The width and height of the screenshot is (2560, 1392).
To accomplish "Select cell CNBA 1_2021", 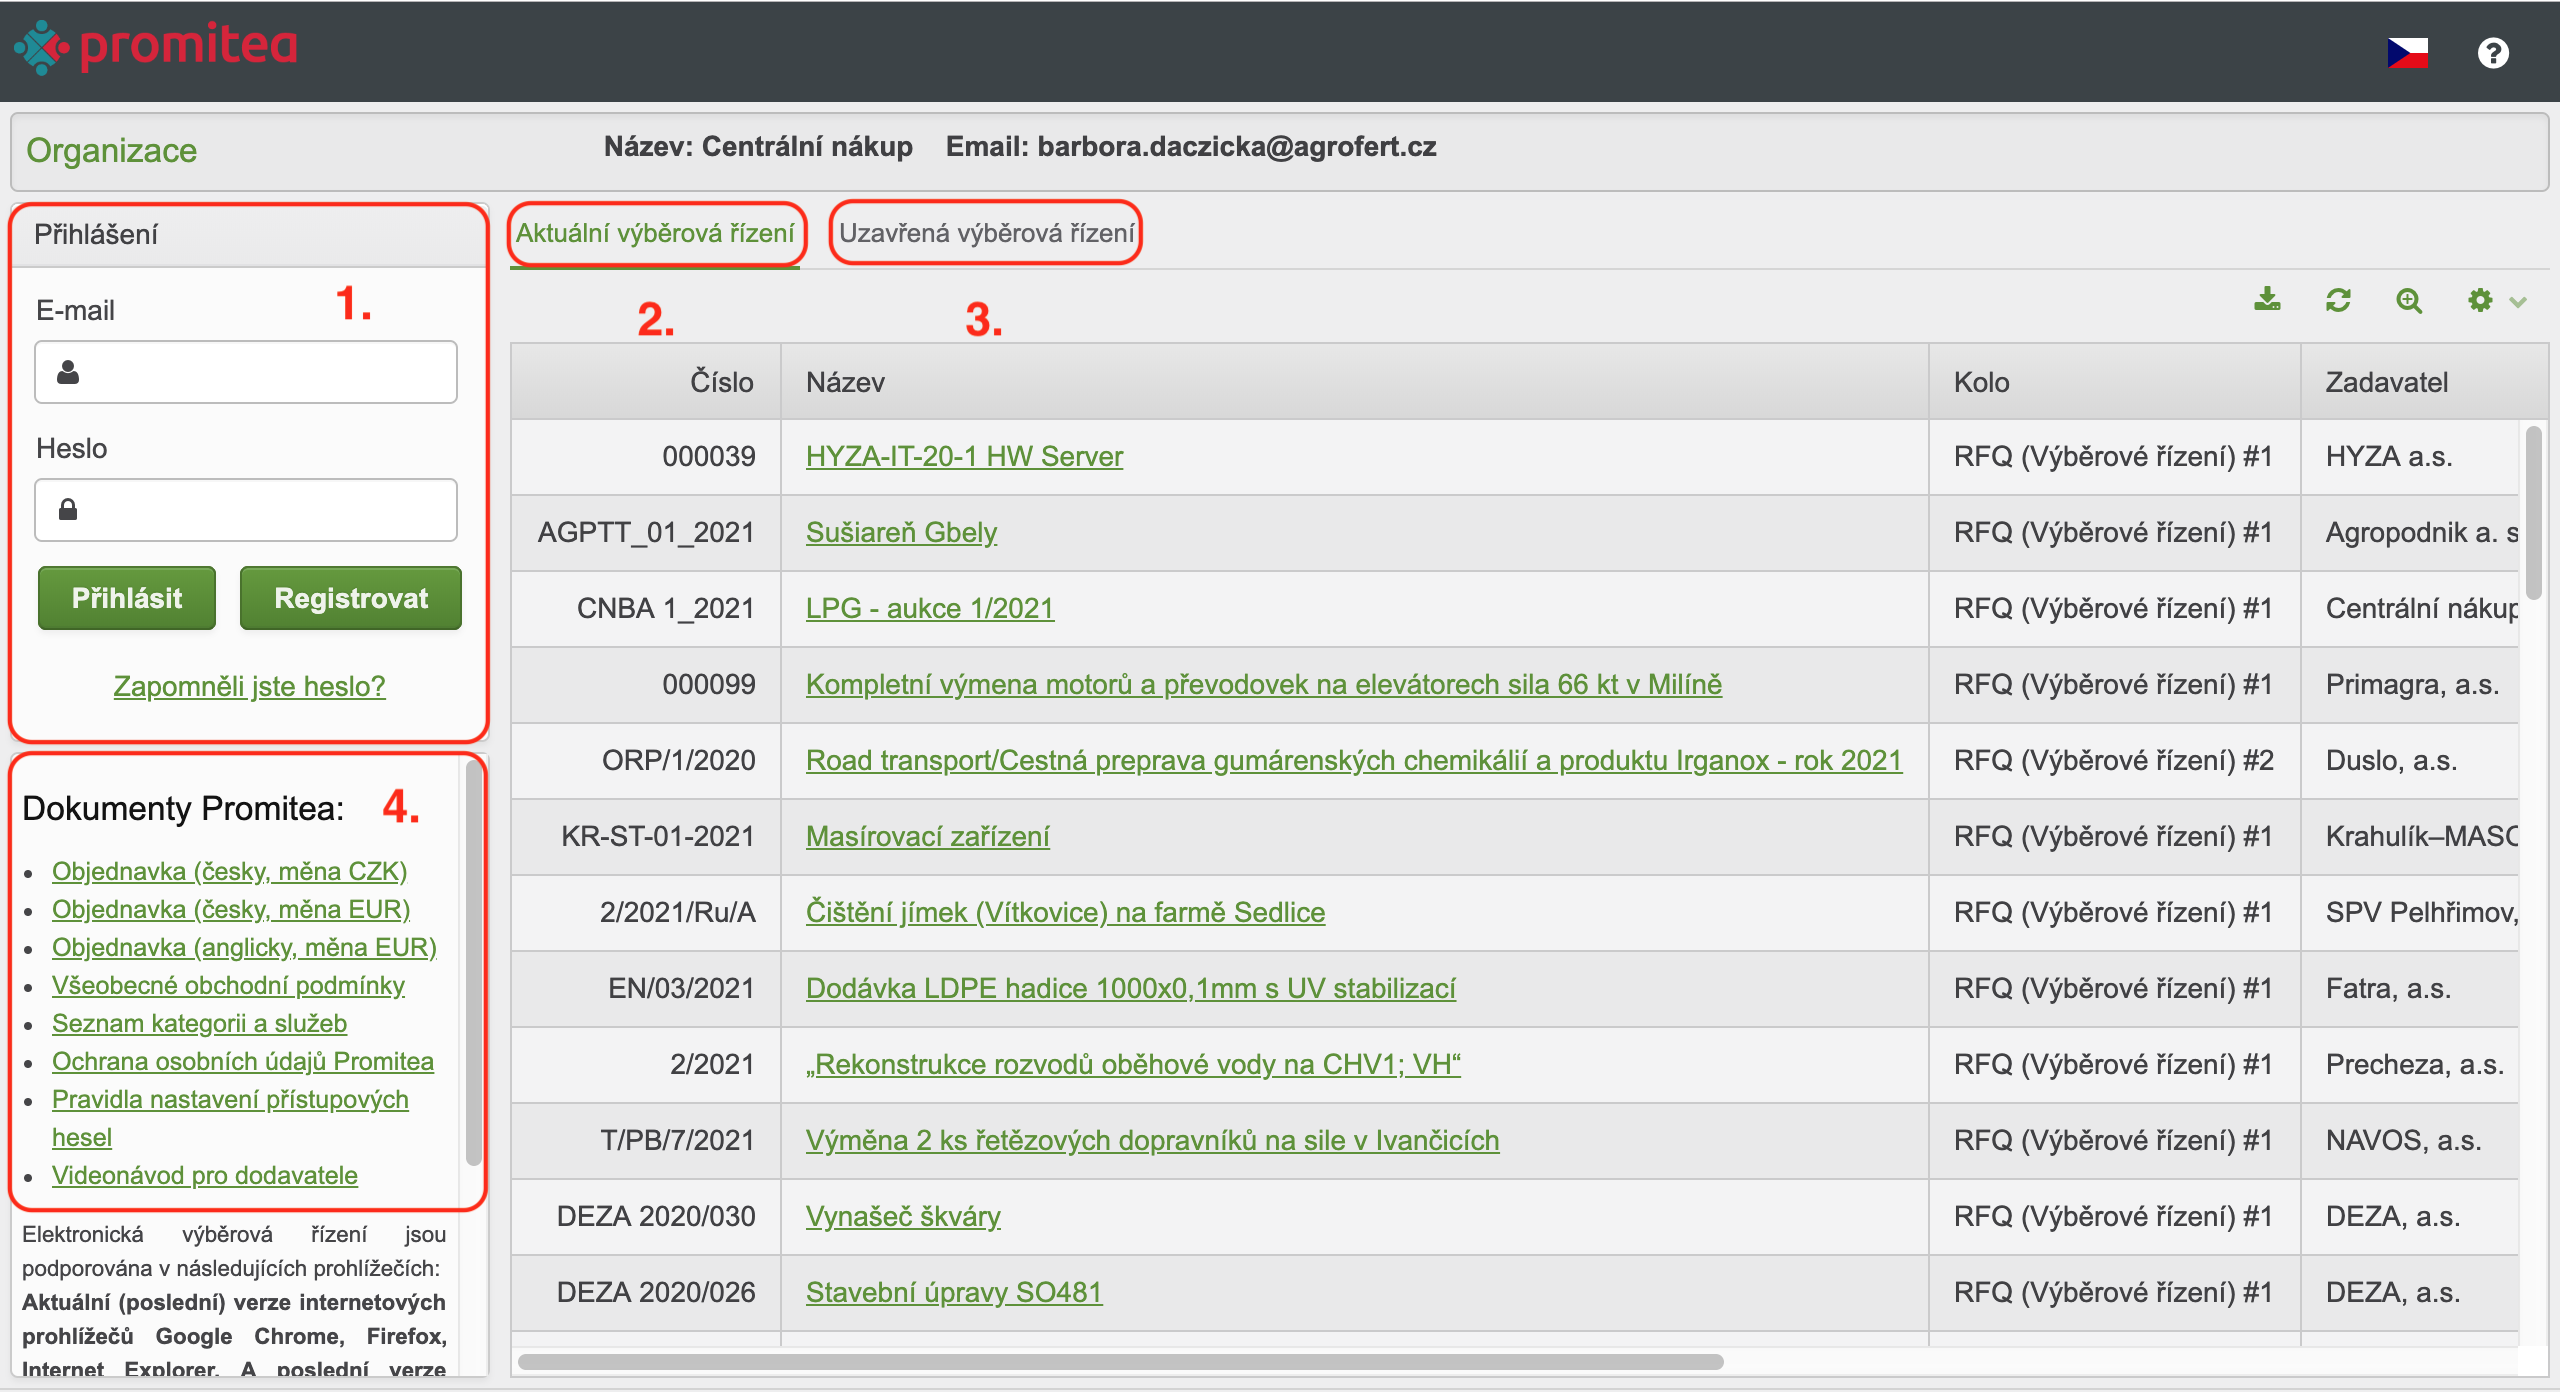I will pyautogui.click(x=646, y=608).
